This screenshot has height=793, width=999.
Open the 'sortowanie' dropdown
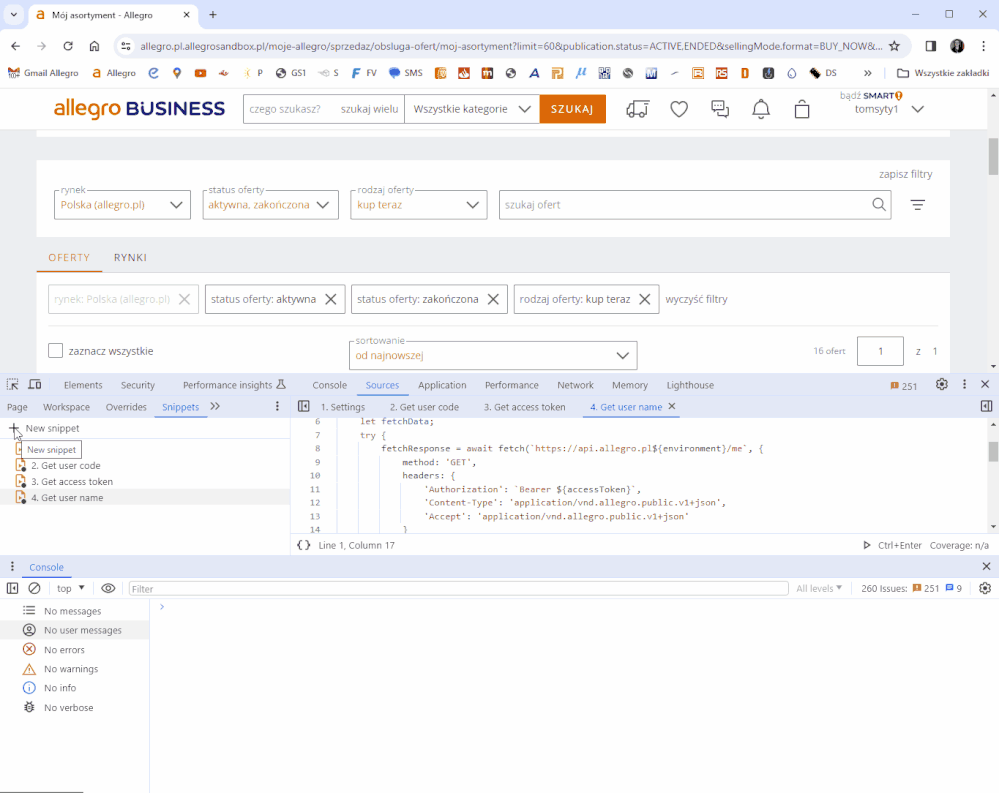coord(492,355)
